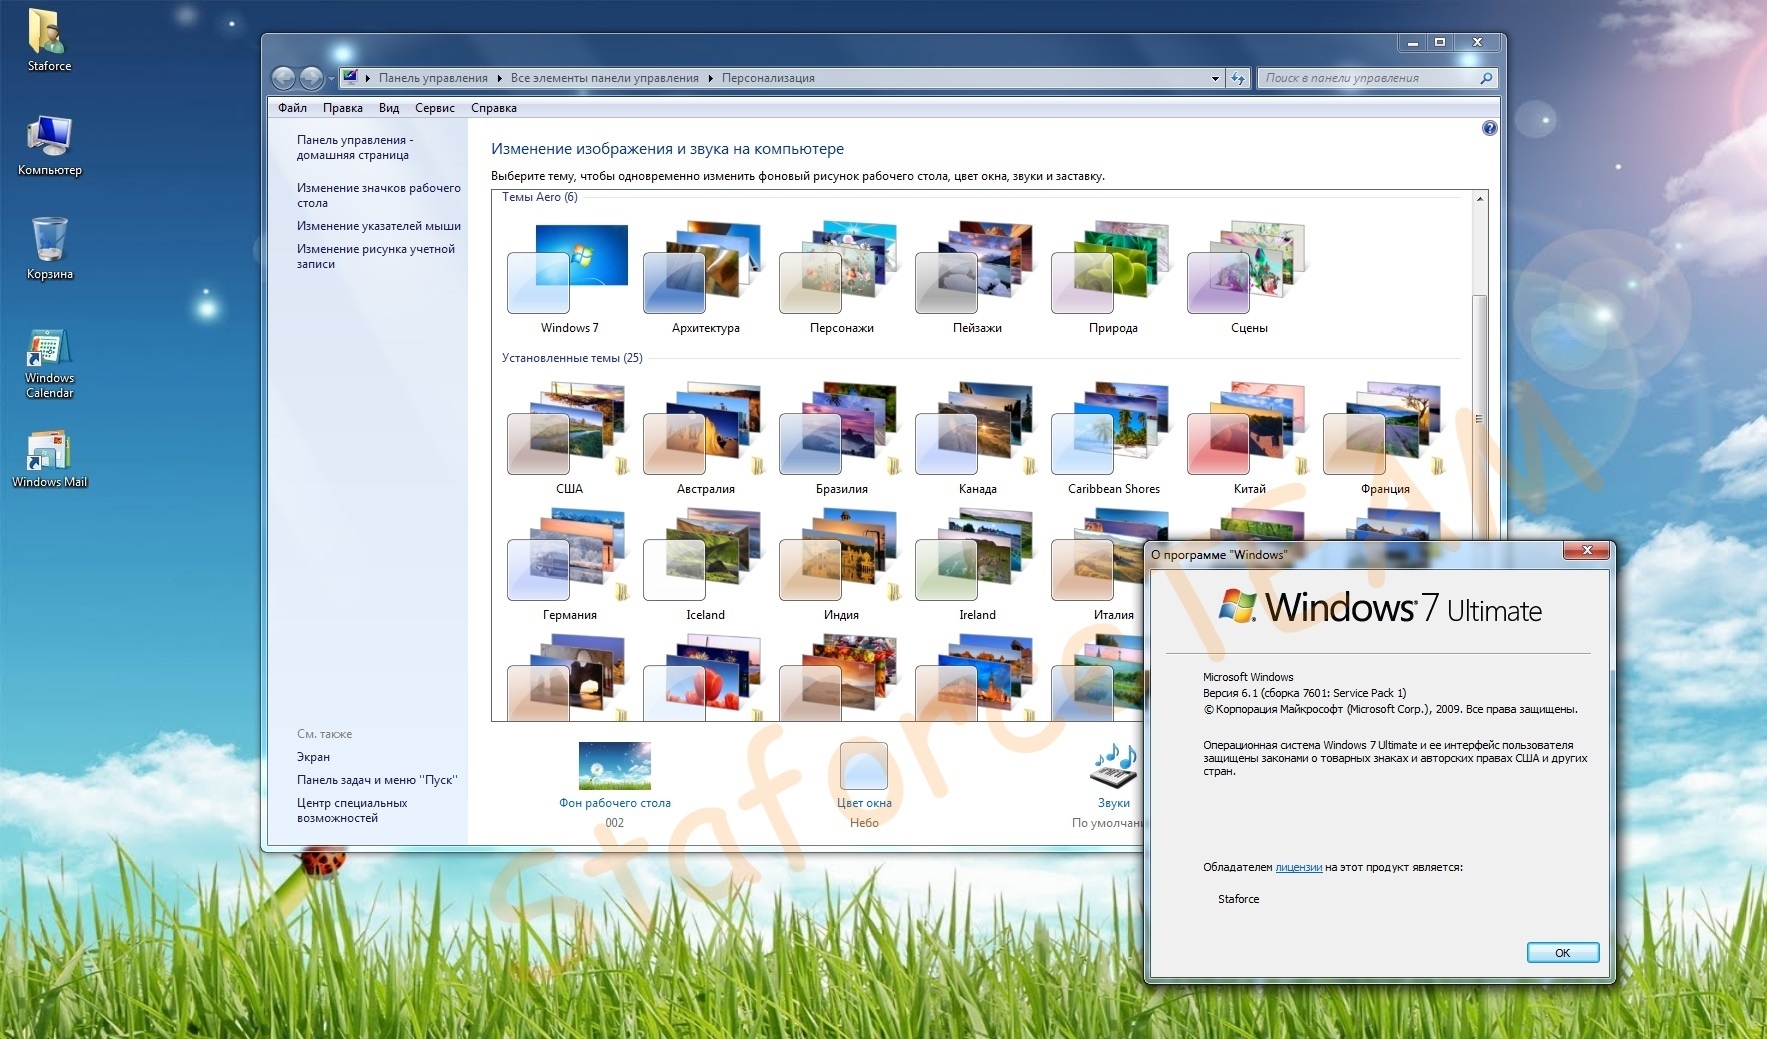Select the Персонажи theme
Viewport: 1767px width, 1039px height.
[841, 279]
